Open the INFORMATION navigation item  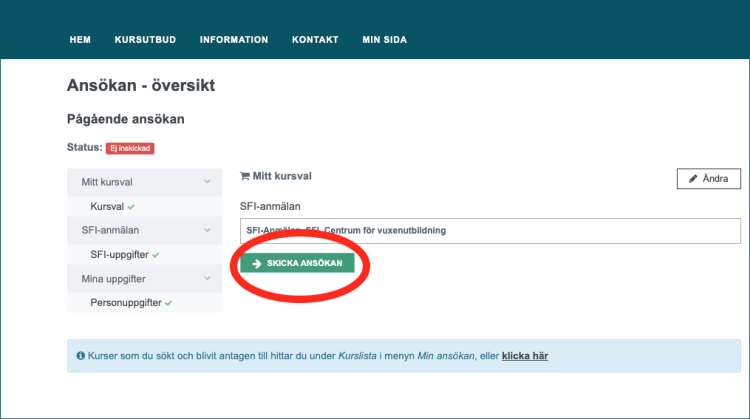234,40
